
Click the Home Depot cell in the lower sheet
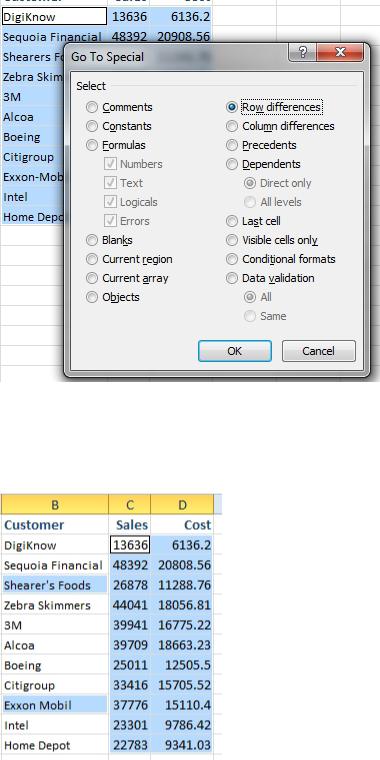pos(55,745)
